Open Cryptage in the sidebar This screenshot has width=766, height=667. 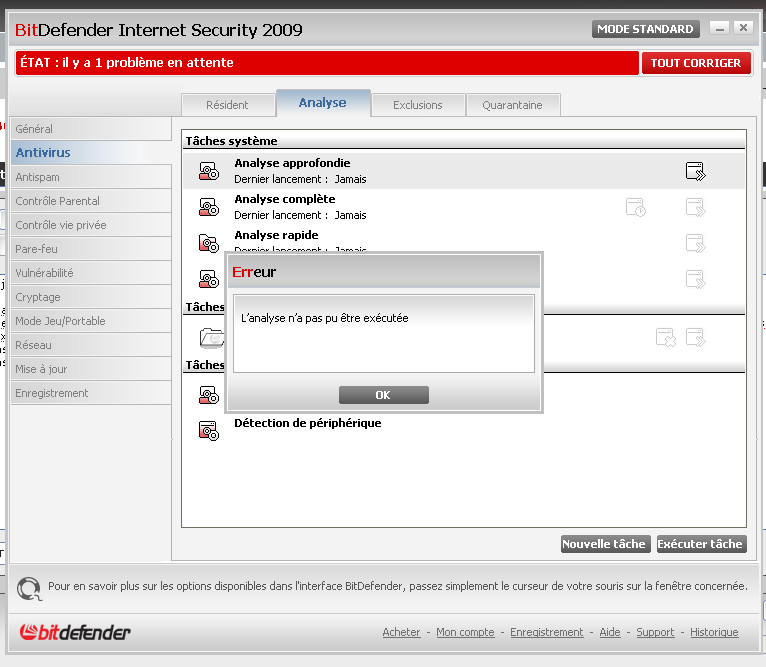[91, 297]
